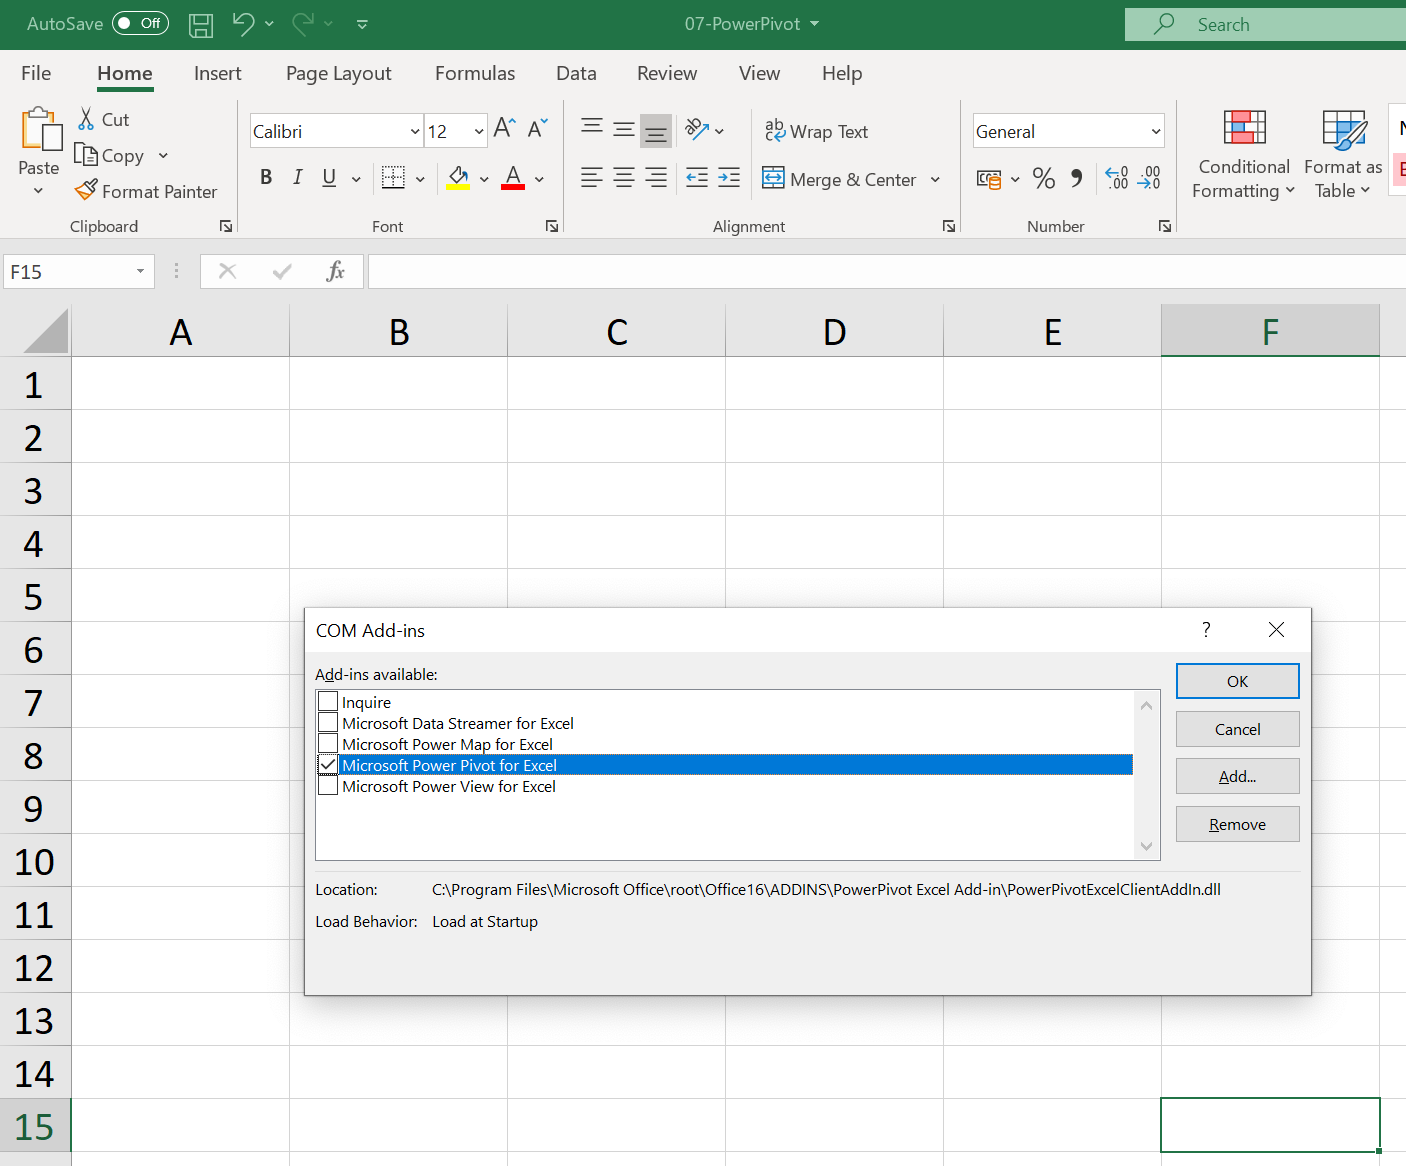Click the formula bar input

(x=886, y=271)
